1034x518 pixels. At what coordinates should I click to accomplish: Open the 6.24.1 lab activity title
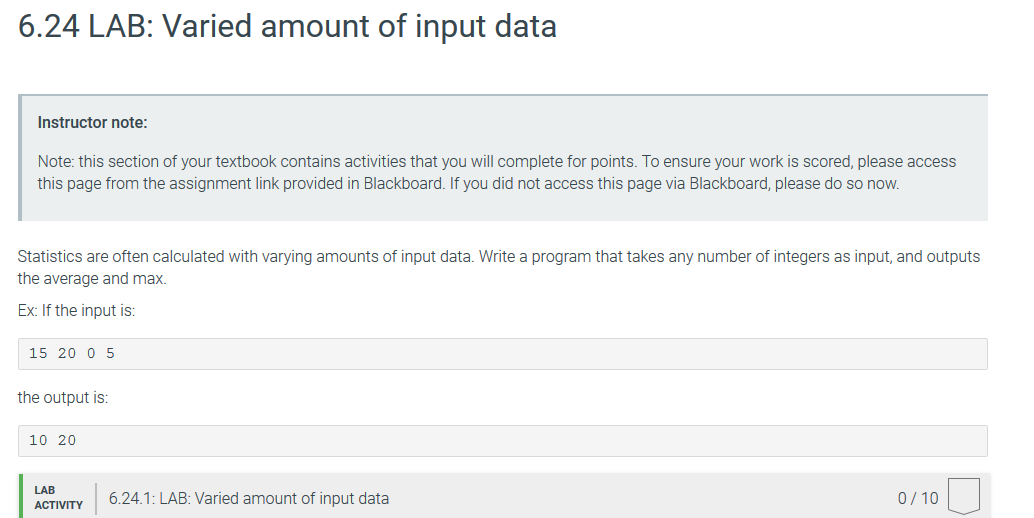(x=249, y=498)
